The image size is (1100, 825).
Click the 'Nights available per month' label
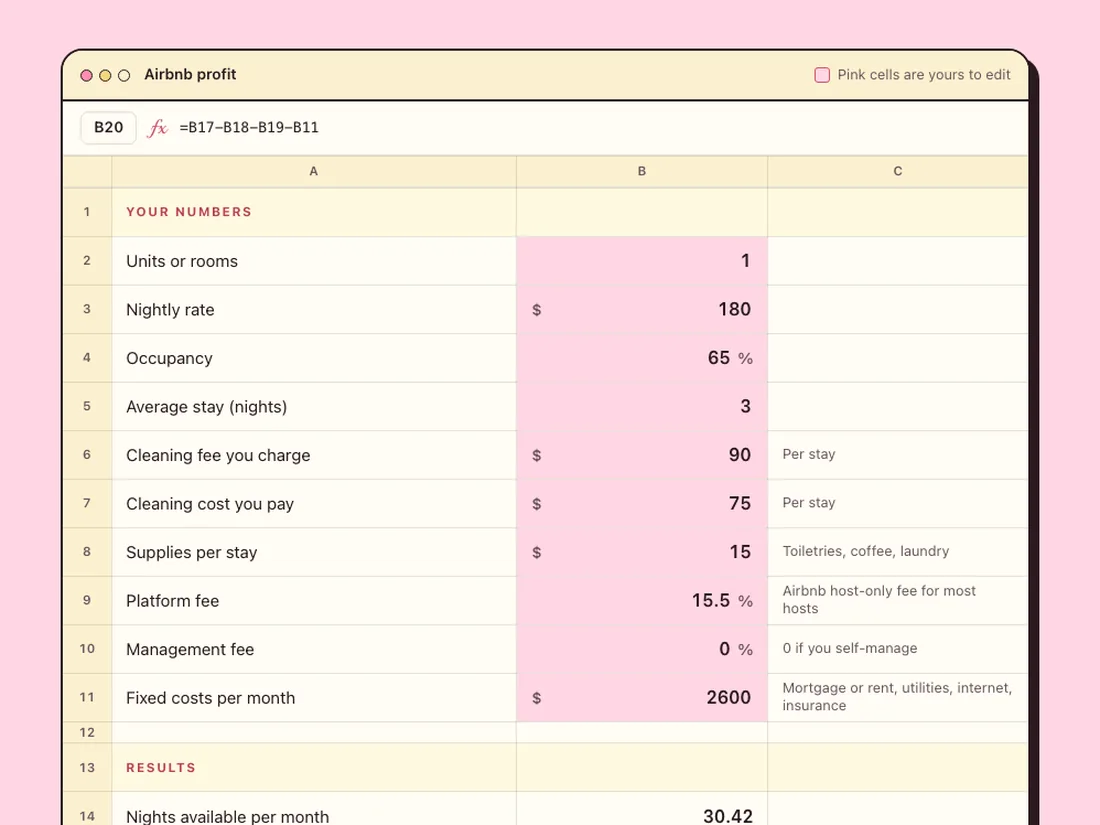[227, 816]
